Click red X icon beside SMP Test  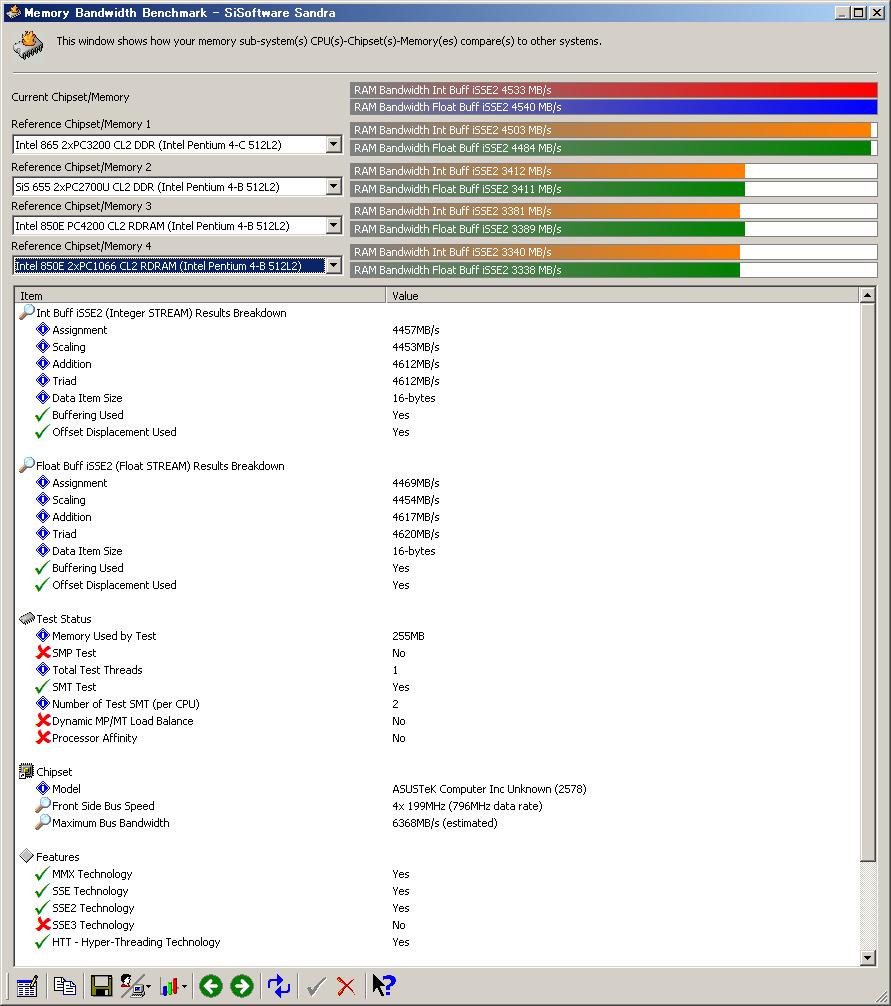tap(43, 652)
